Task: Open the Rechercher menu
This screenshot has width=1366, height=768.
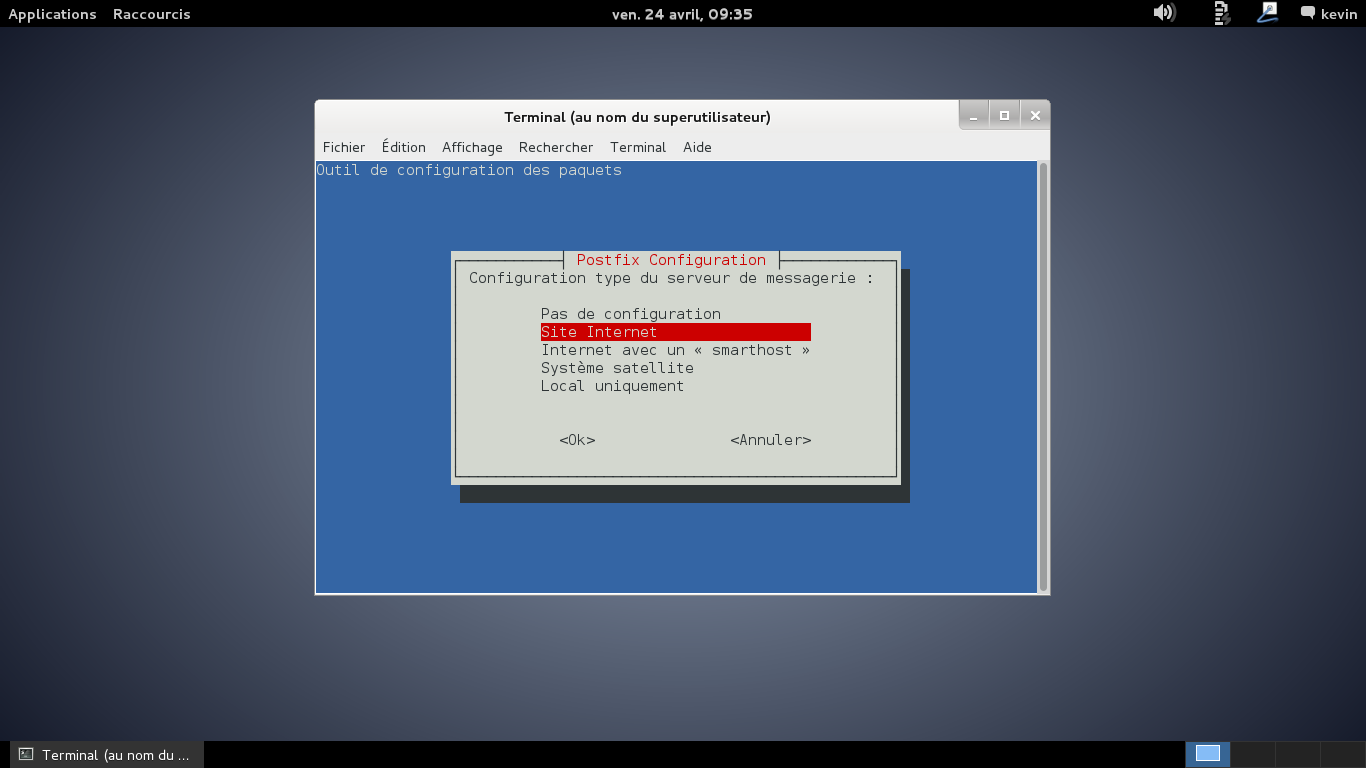Action: tap(556, 147)
